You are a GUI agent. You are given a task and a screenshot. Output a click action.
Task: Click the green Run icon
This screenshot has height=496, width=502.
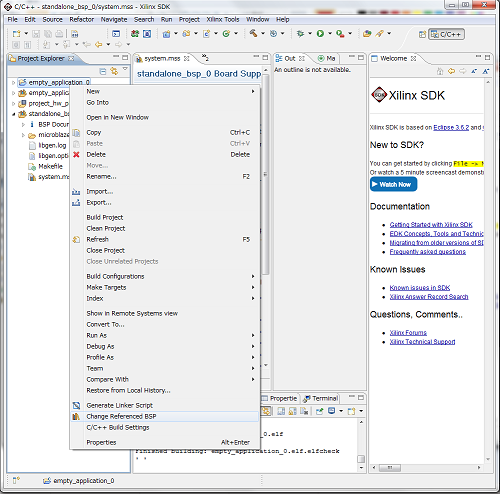tap(320, 33)
